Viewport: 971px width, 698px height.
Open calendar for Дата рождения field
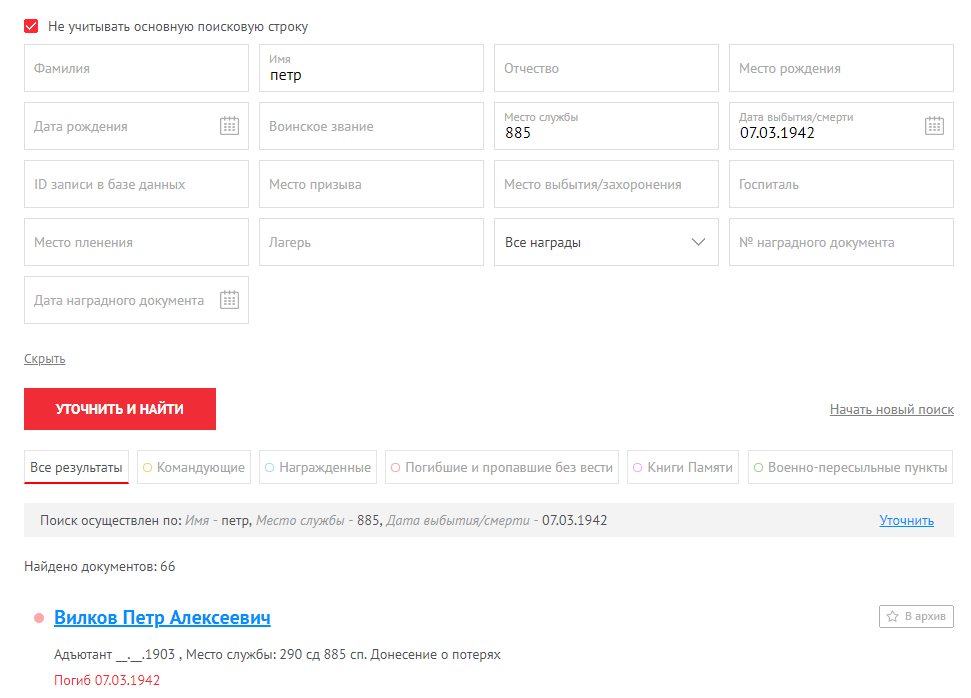[229, 126]
